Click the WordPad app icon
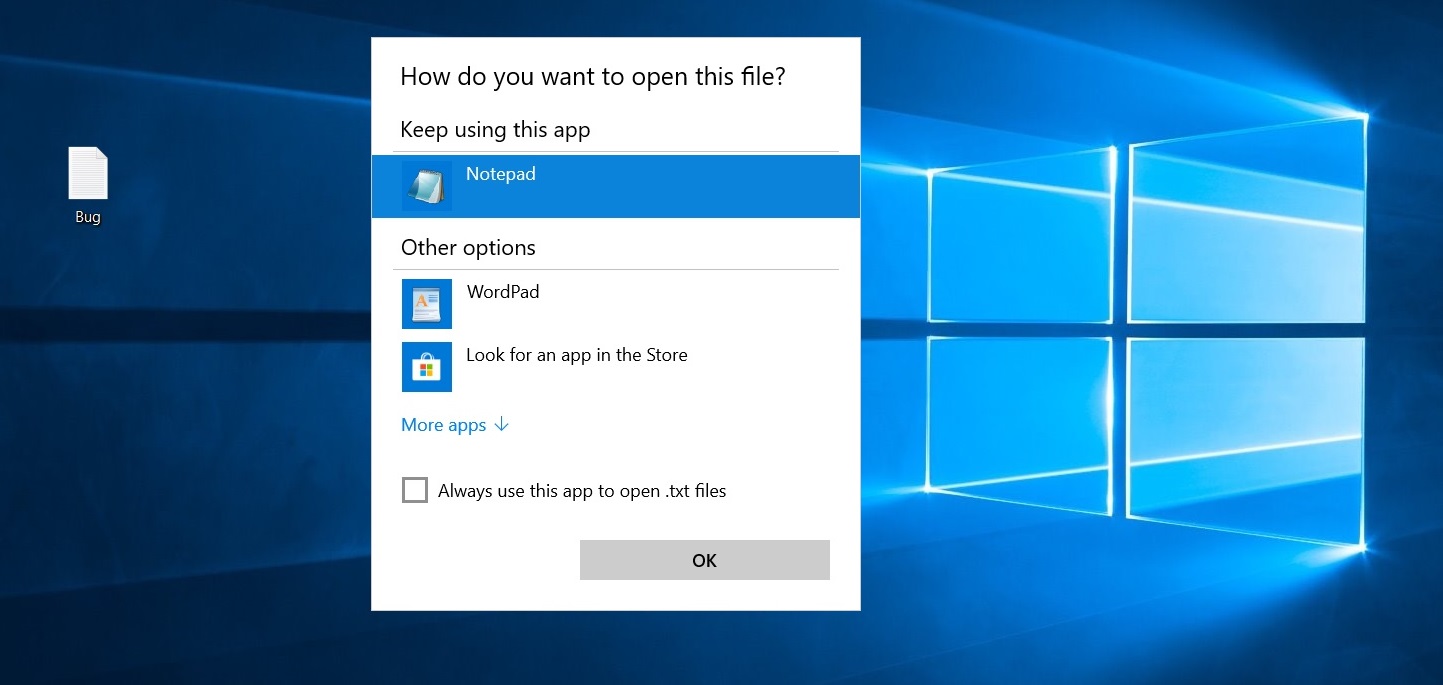Viewport: 1443px width, 685px height. pyautogui.click(x=426, y=304)
